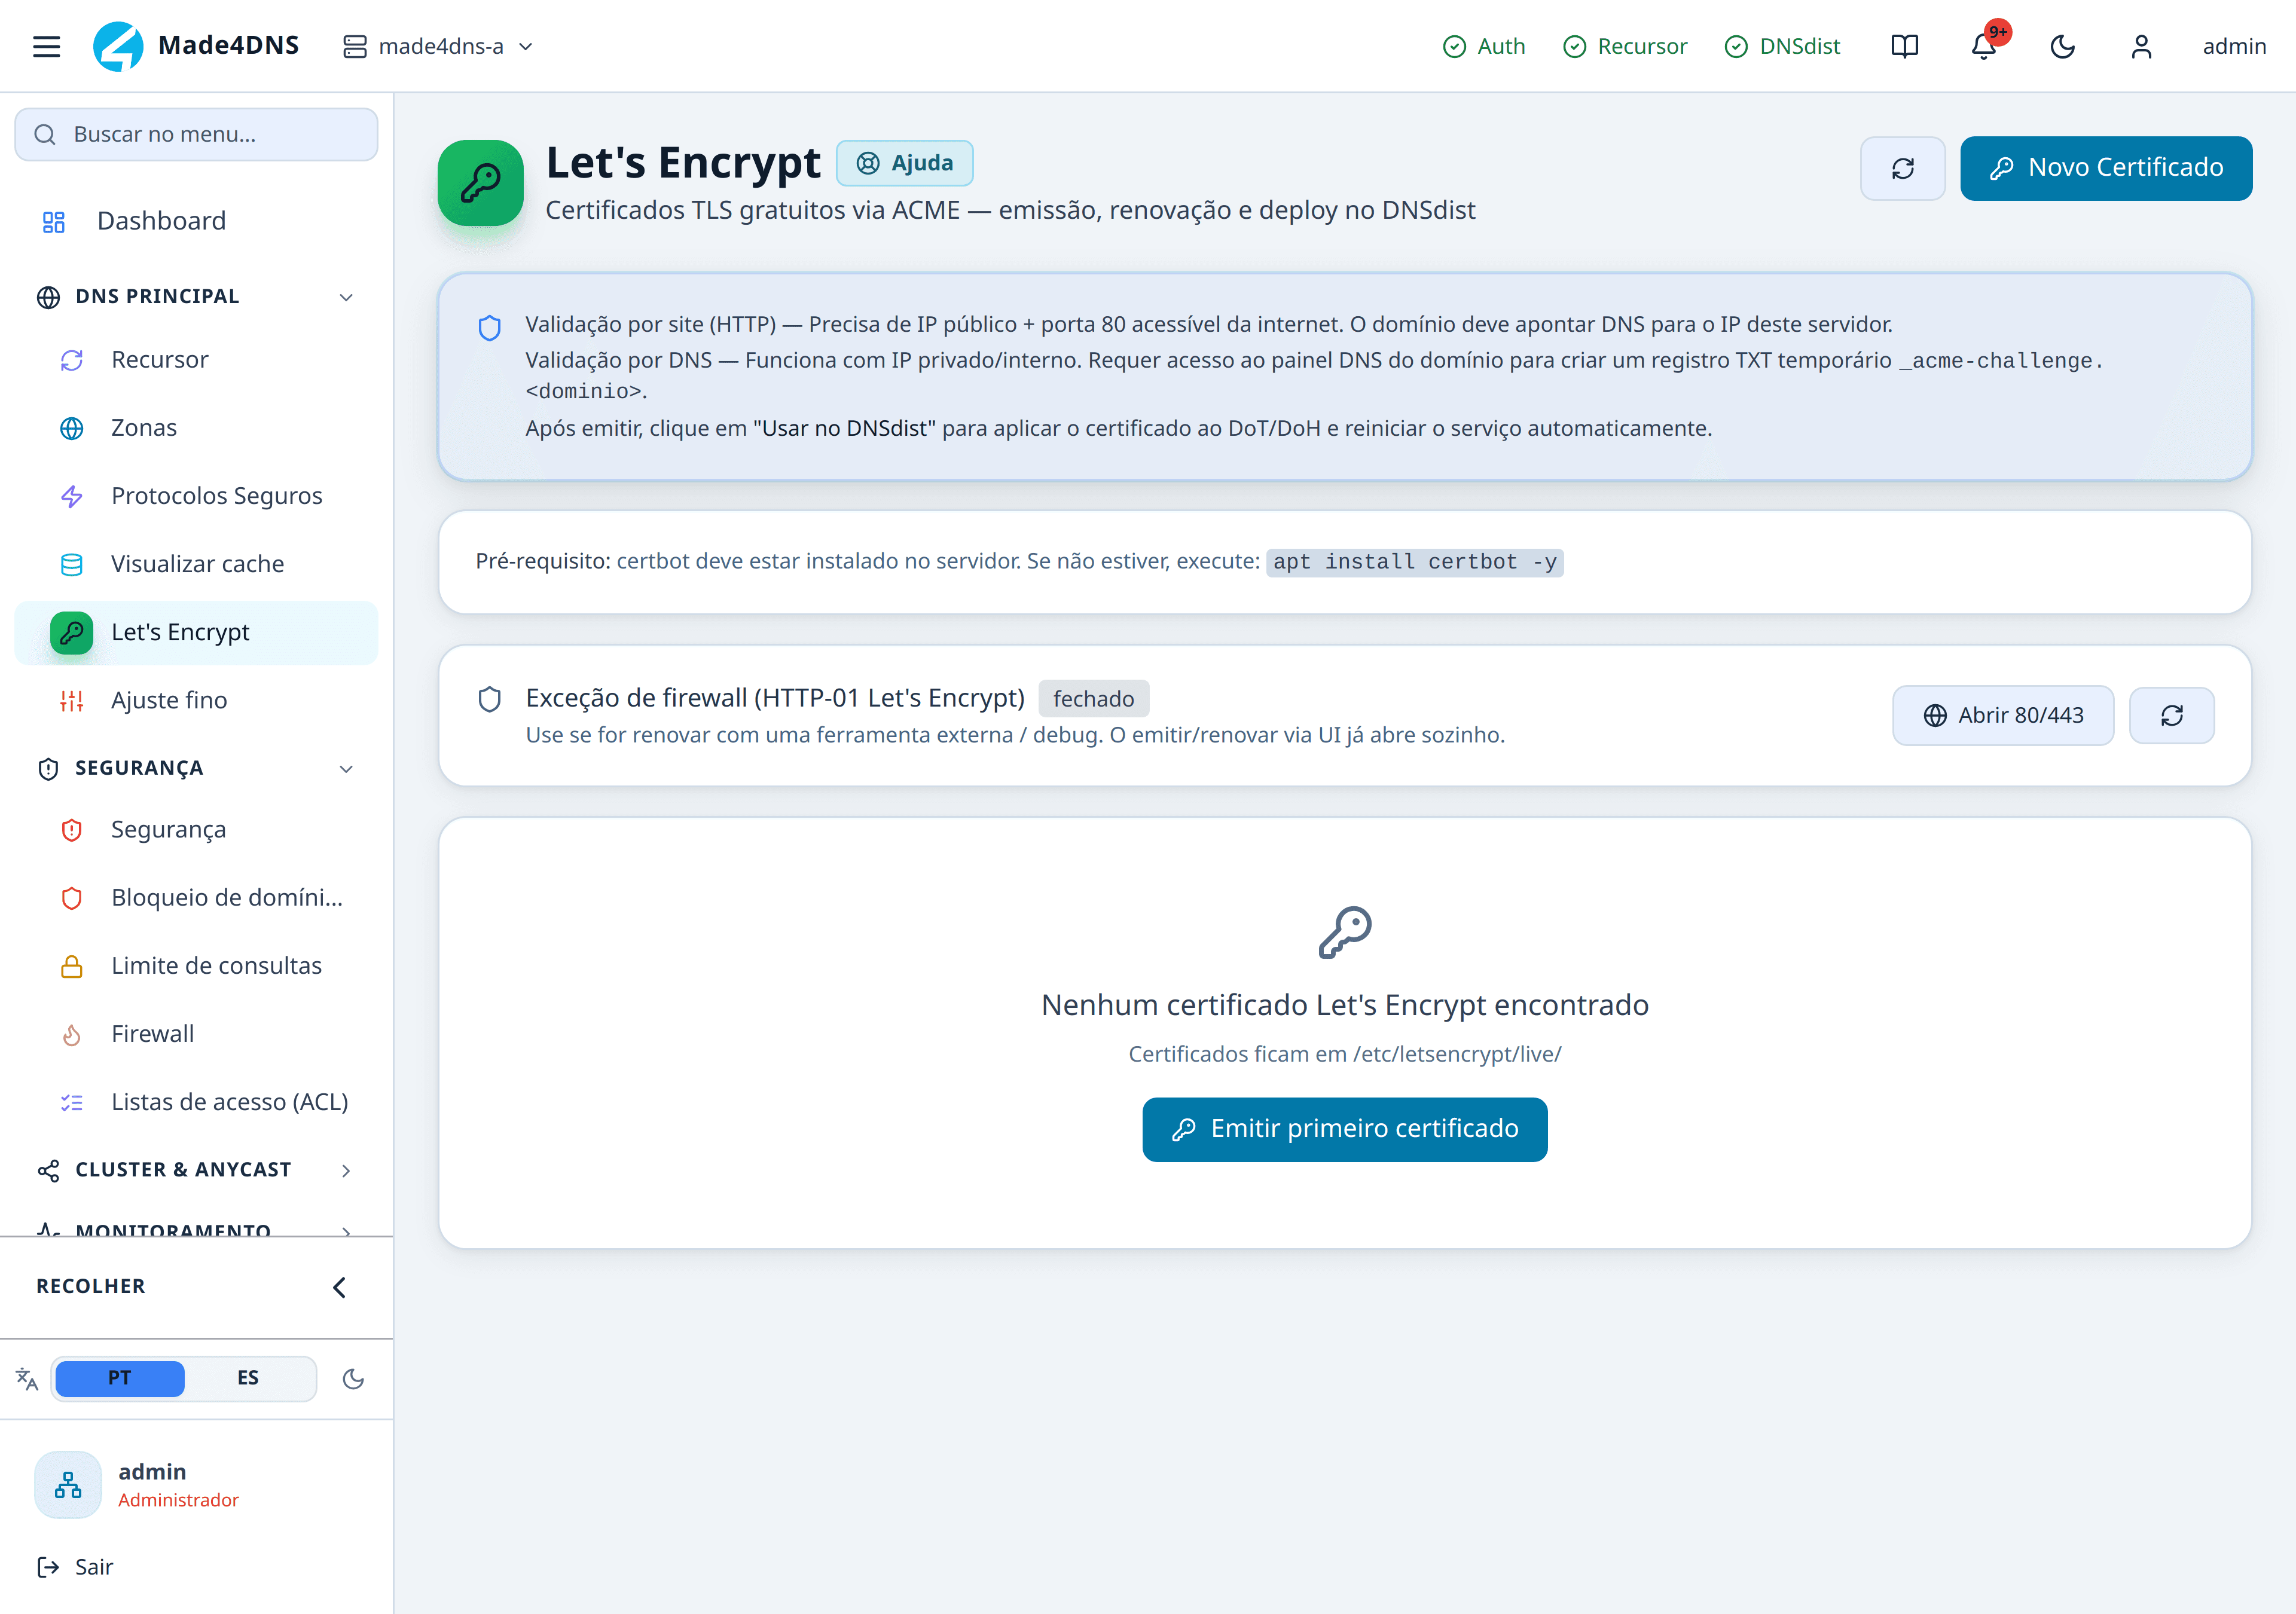Click Emitir primeiro certificado button
This screenshot has height=1614, width=2296.
pos(1344,1130)
